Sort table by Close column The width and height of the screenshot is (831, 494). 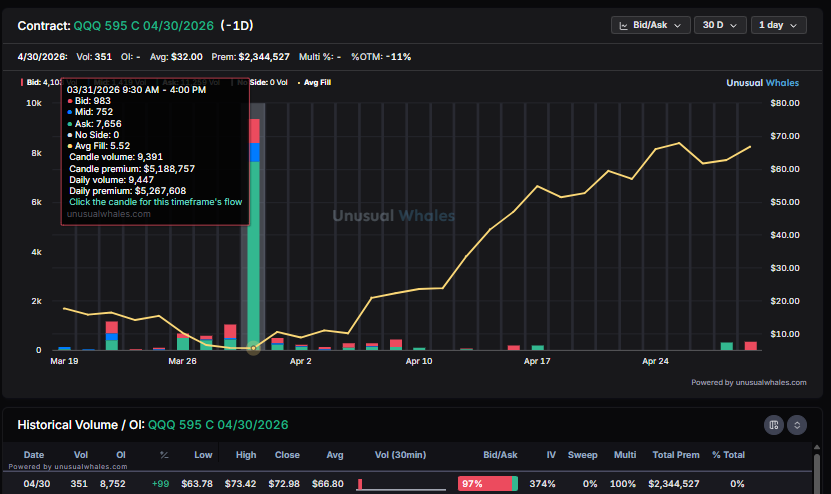(287, 455)
